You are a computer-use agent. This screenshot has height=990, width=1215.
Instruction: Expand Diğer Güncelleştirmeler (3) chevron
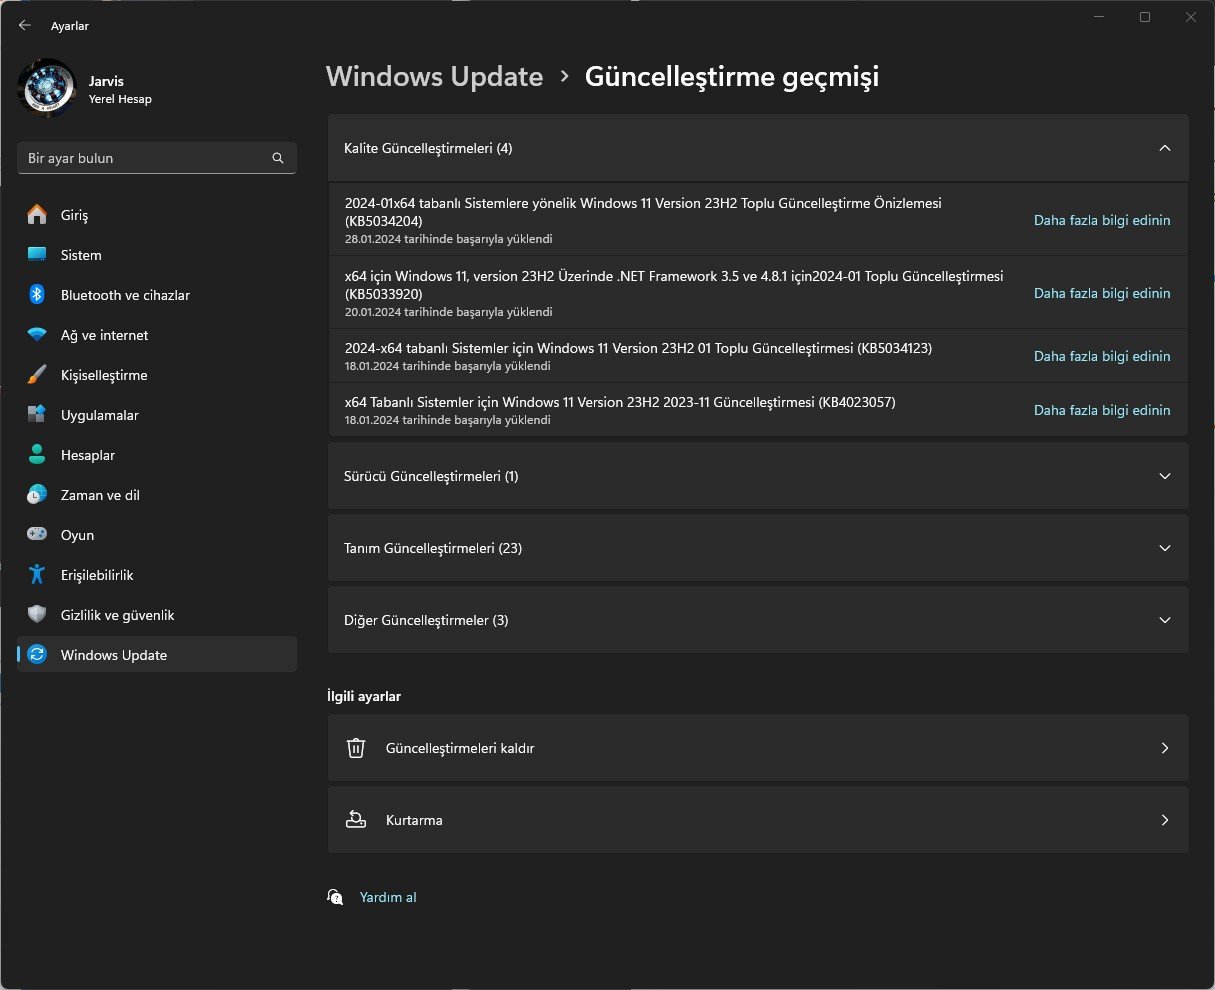point(1164,620)
